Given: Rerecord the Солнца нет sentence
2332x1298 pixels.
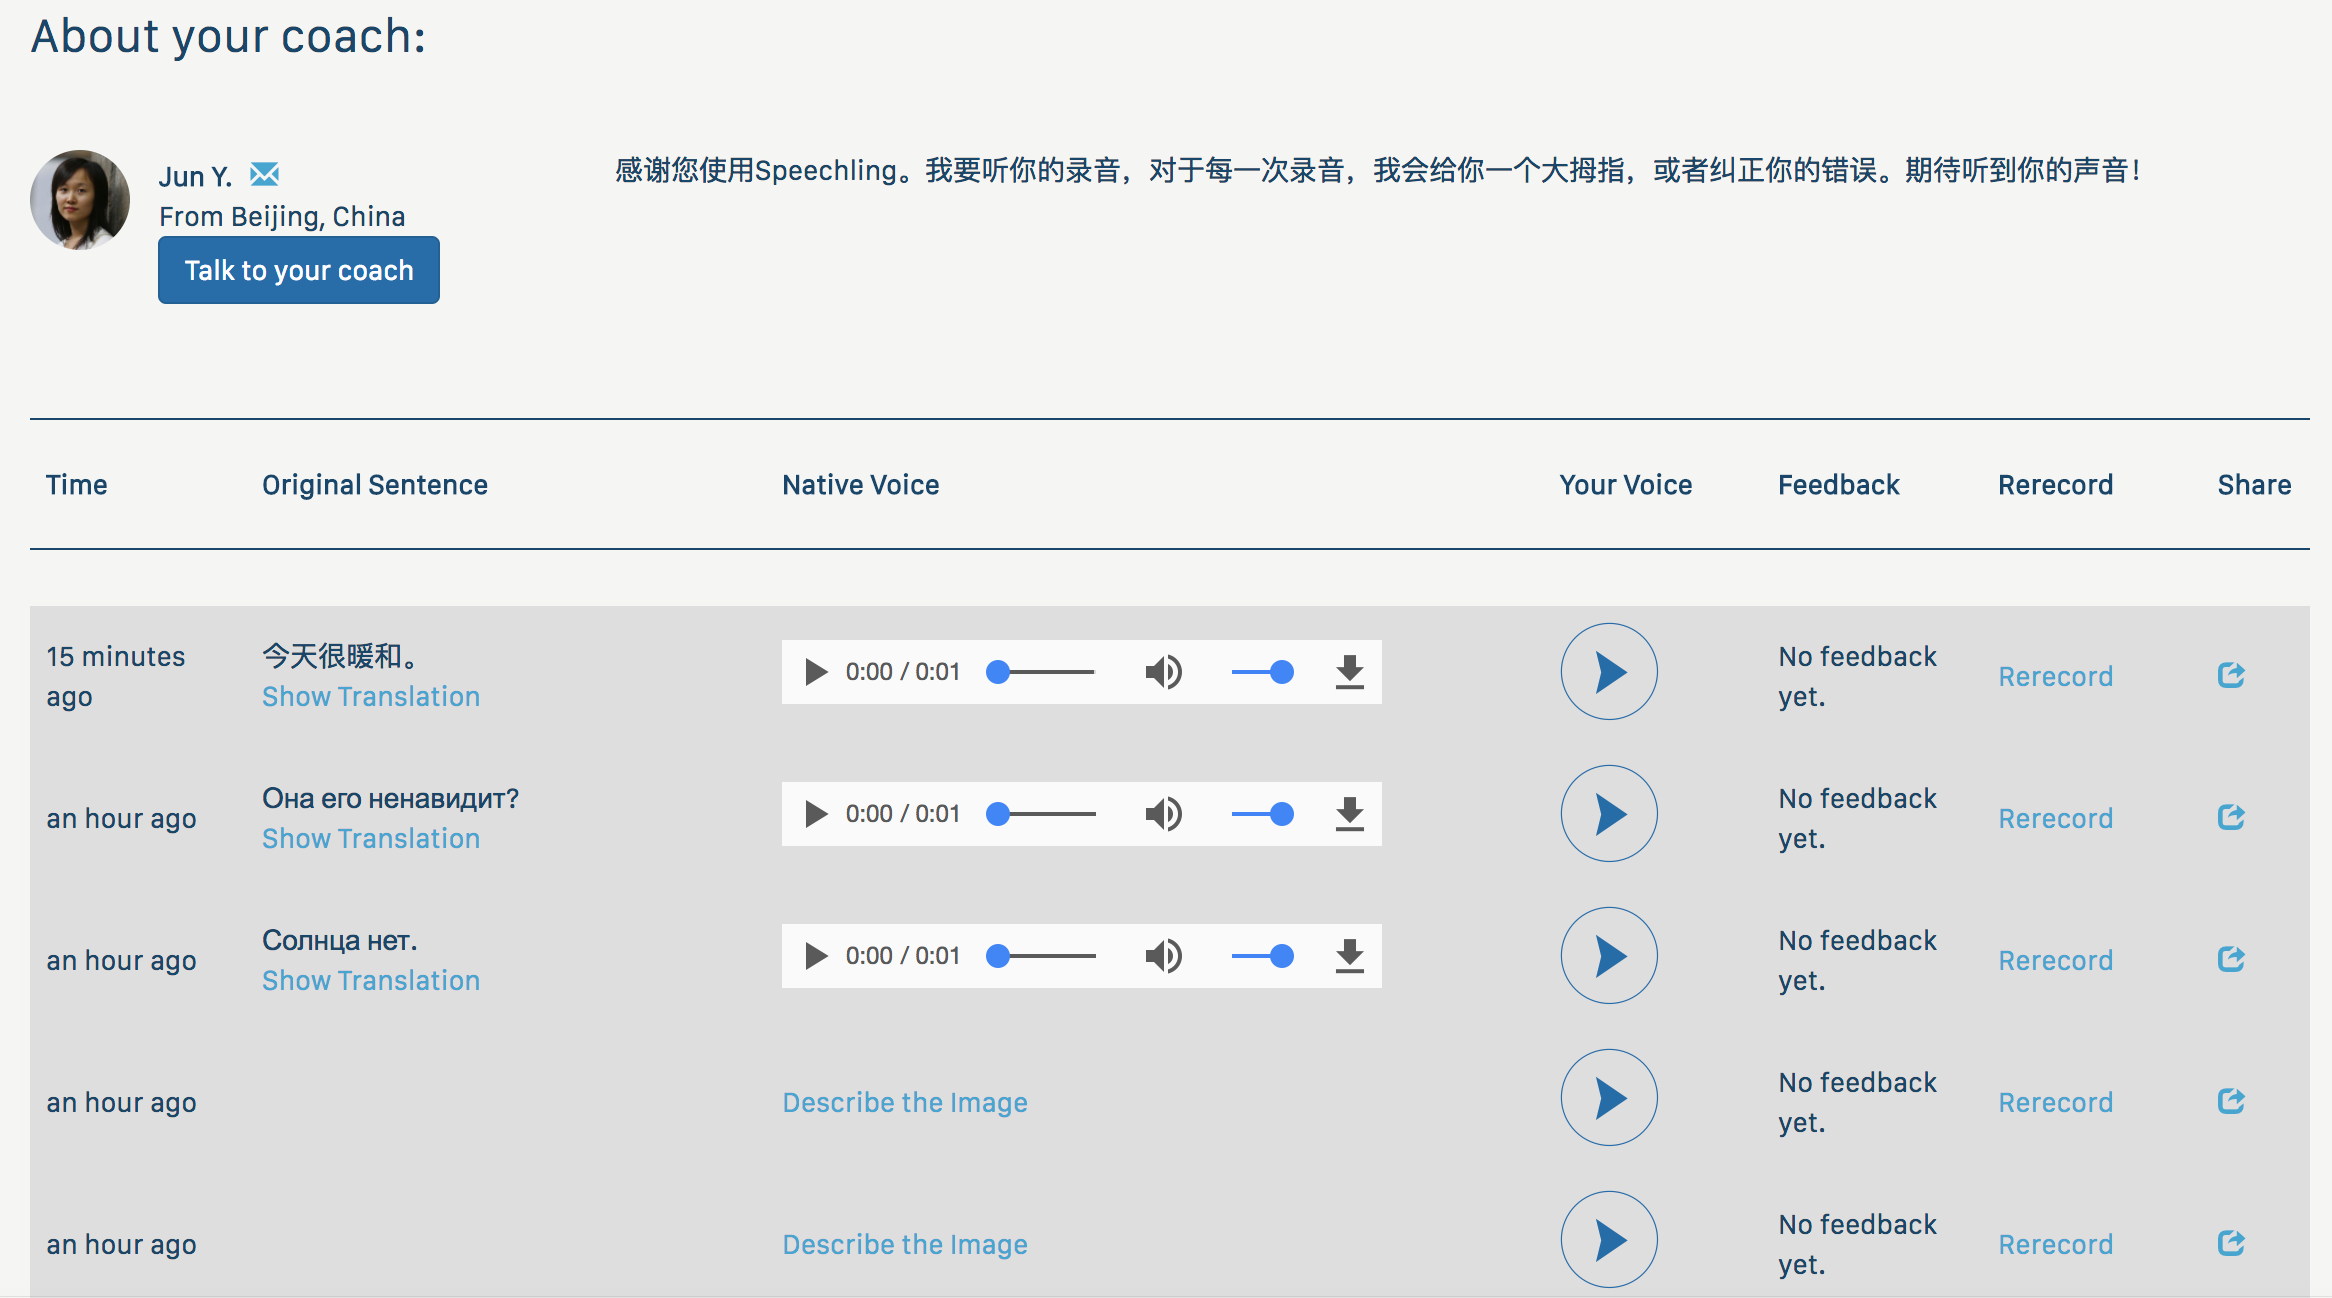Looking at the screenshot, I should [x=2055, y=961].
